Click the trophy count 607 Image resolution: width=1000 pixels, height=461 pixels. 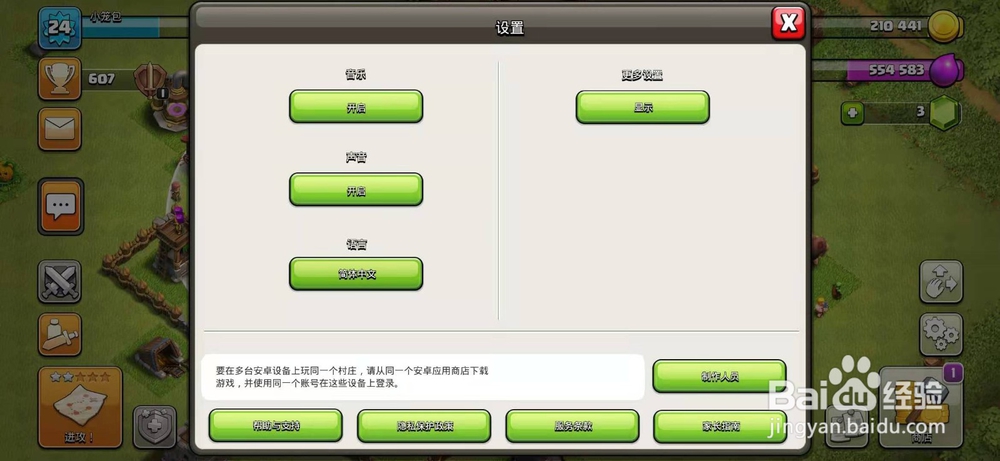[101, 79]
